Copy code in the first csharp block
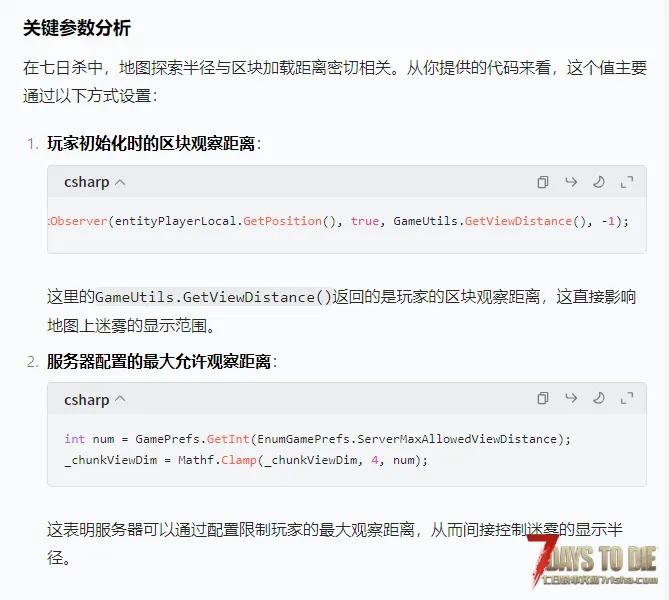 543,182
